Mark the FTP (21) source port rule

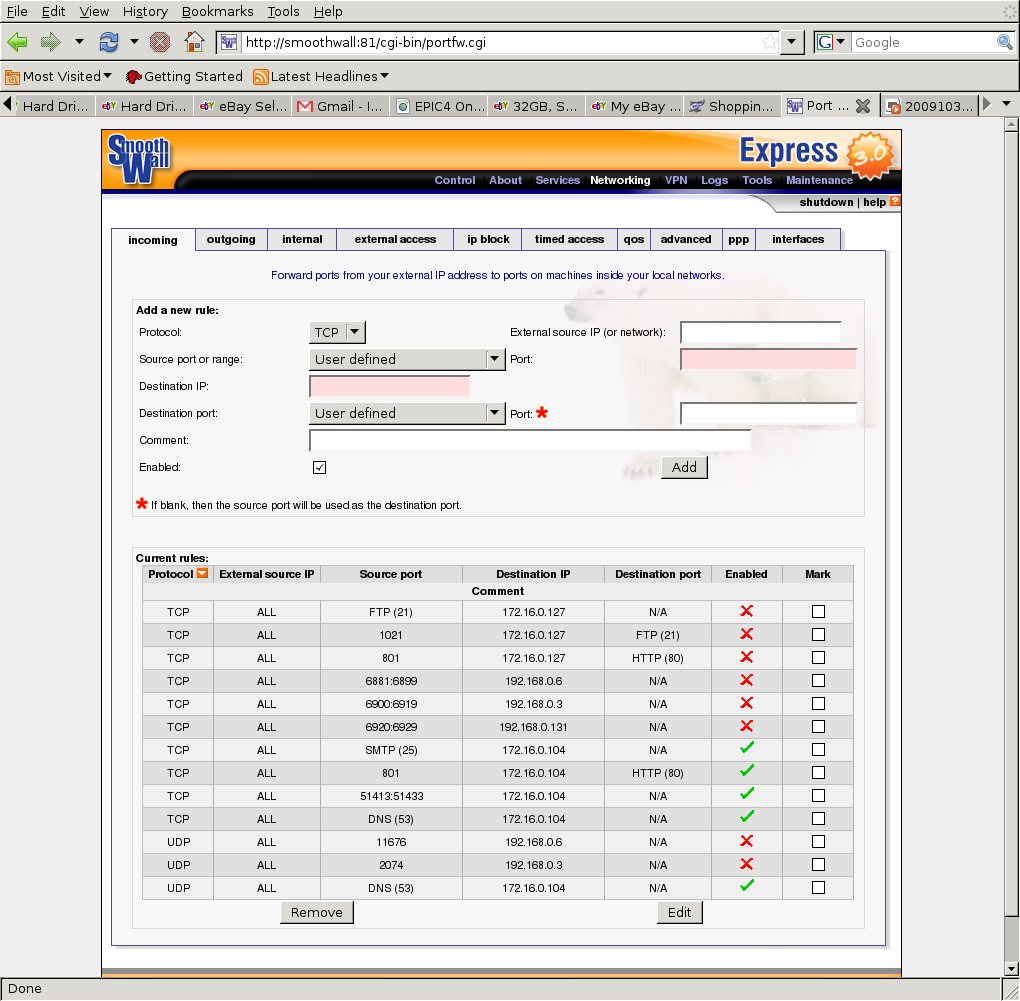tap(818, 612)
